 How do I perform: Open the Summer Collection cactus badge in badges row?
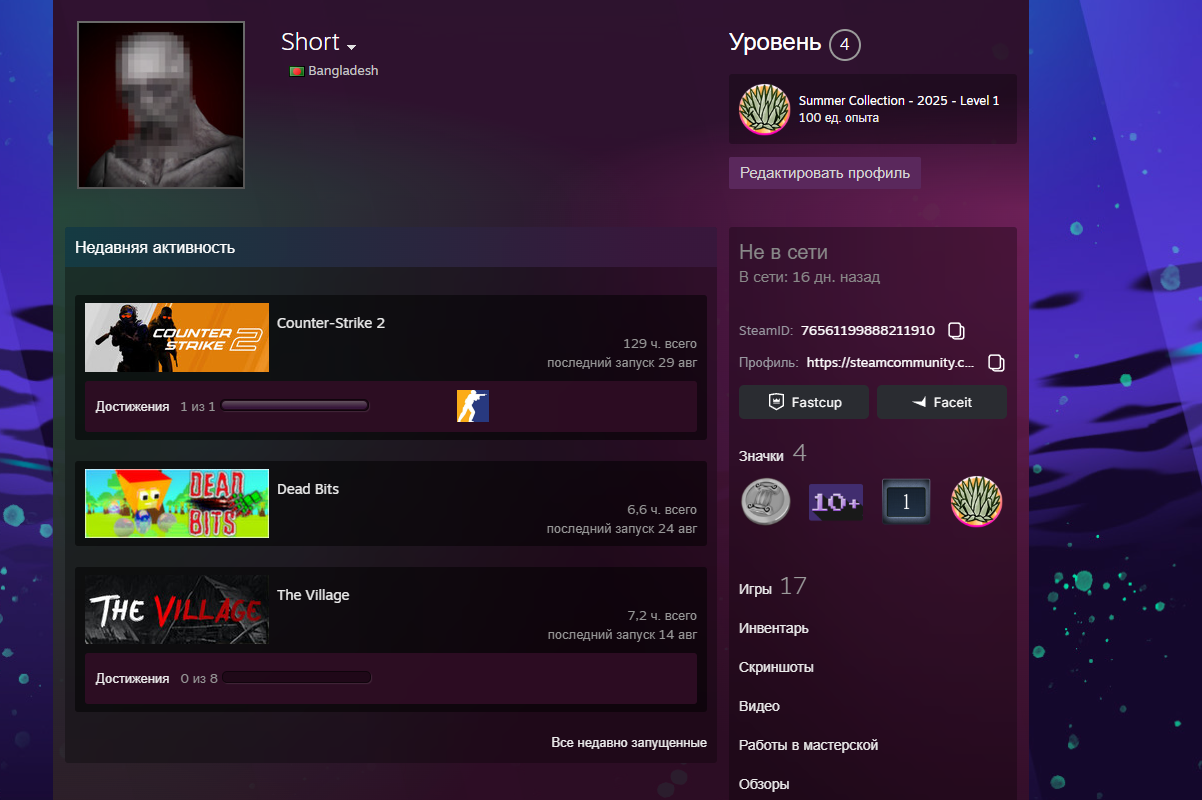point(976,501)
